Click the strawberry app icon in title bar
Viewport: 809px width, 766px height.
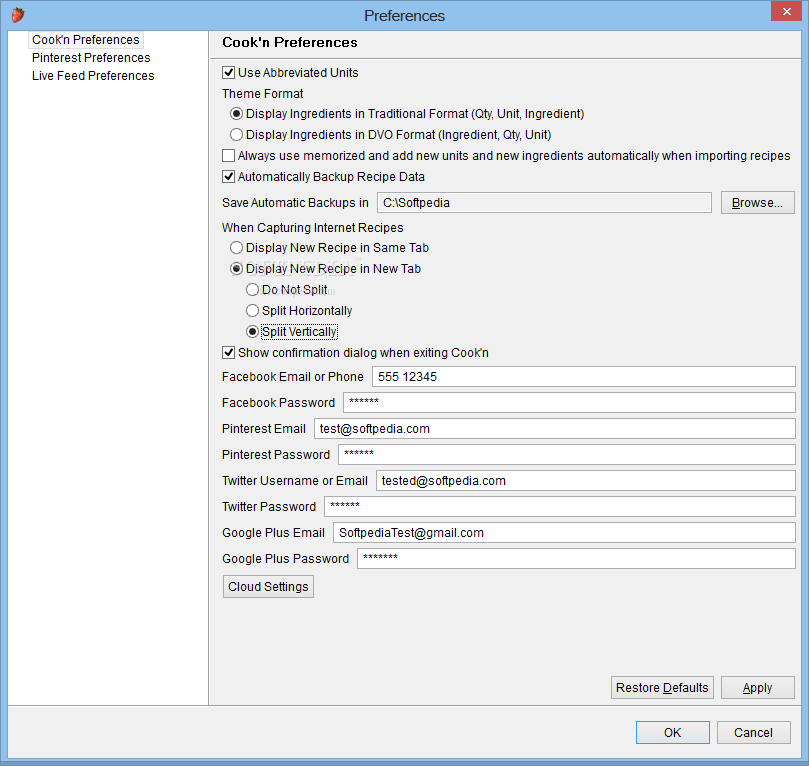[18, 15]
